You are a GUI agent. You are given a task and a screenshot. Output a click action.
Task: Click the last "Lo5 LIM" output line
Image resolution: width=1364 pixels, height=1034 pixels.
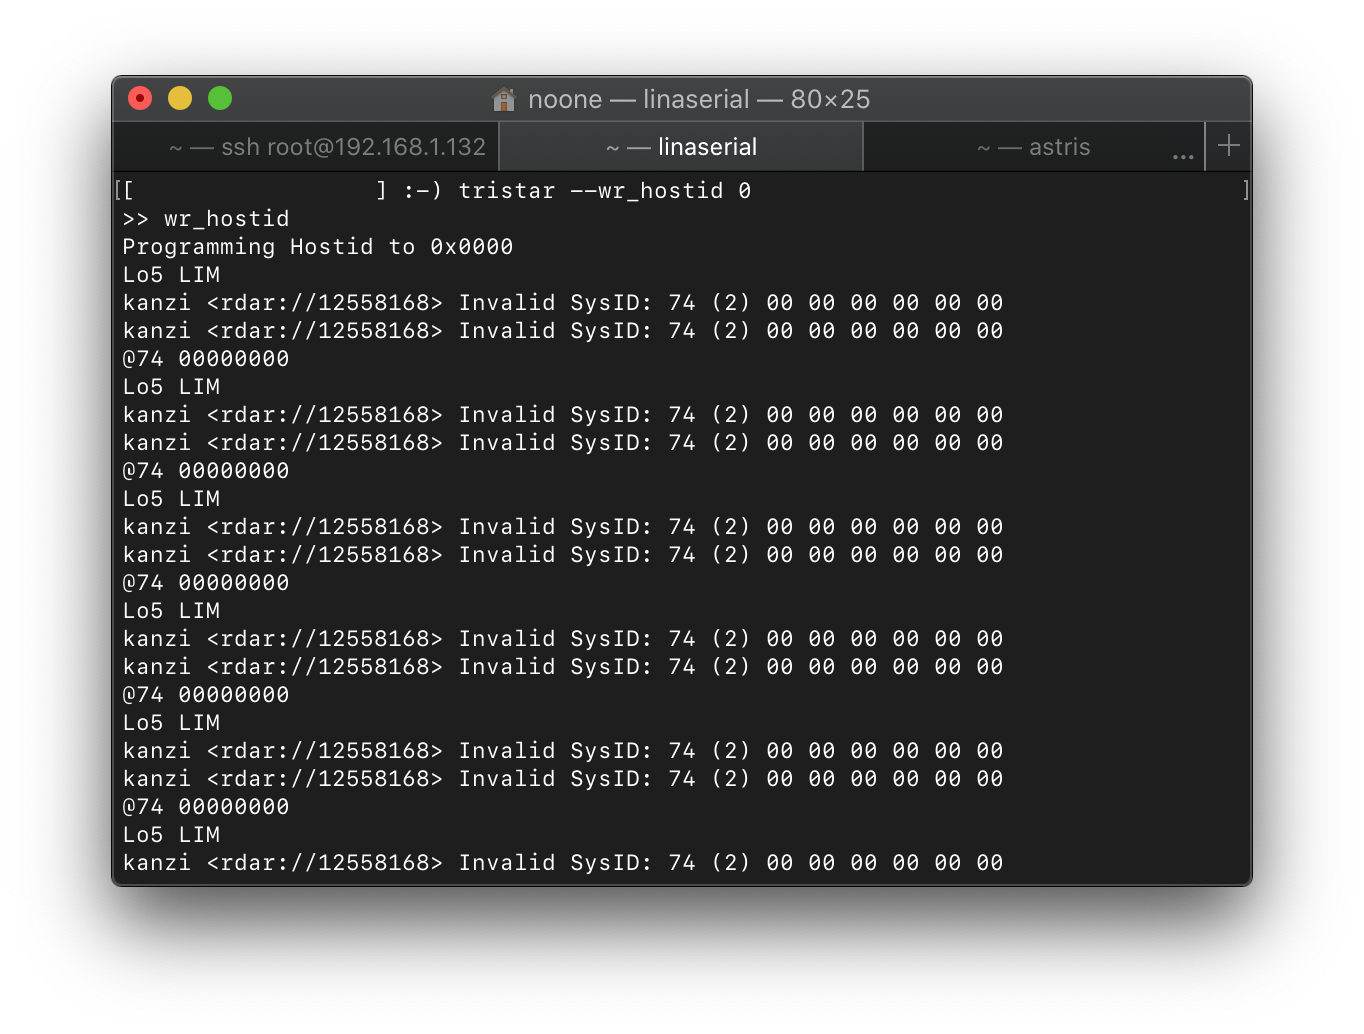coord(171,835)
